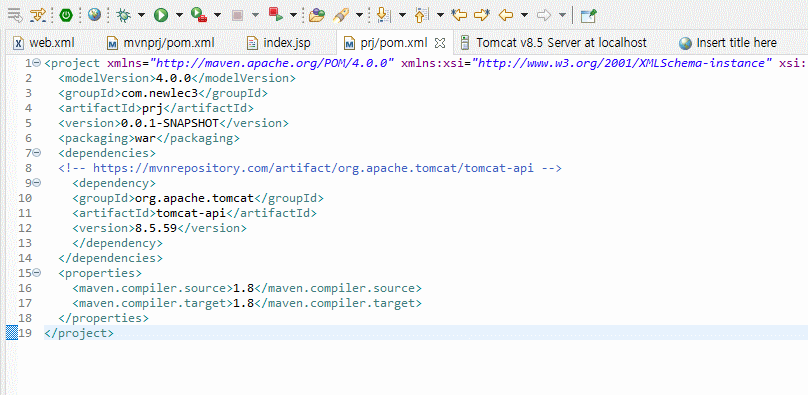The image size is (808, 395).
Task: Click the xmlns POM/4.0.0 URL string
Action: [271, 63]
